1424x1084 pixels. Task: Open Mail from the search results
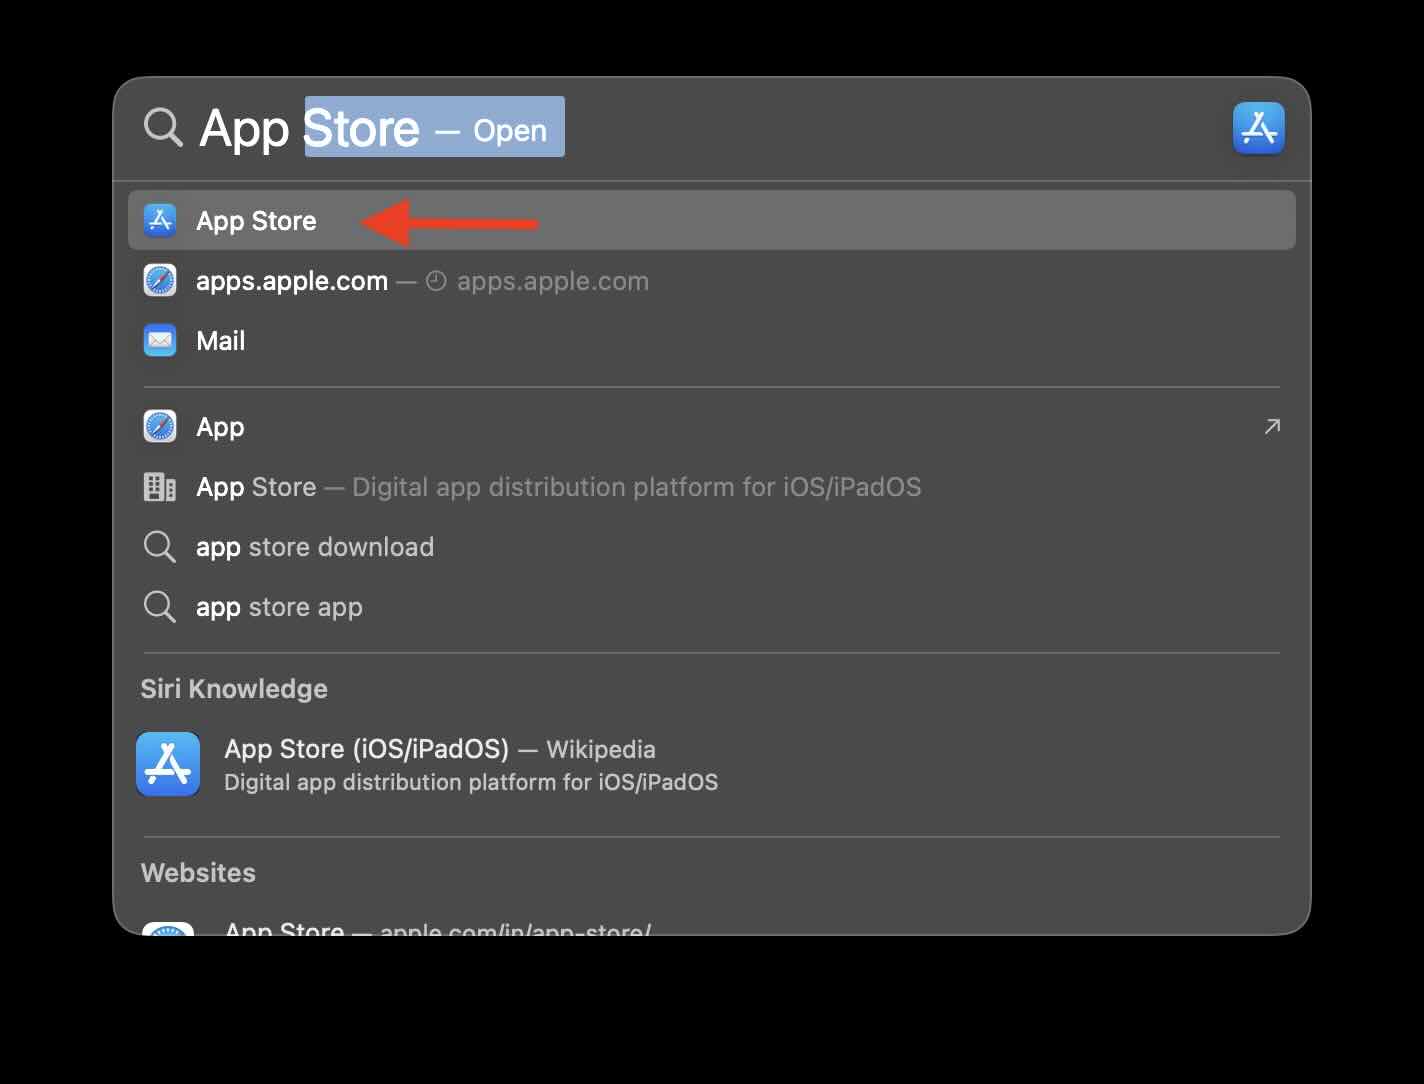[220, 340]
